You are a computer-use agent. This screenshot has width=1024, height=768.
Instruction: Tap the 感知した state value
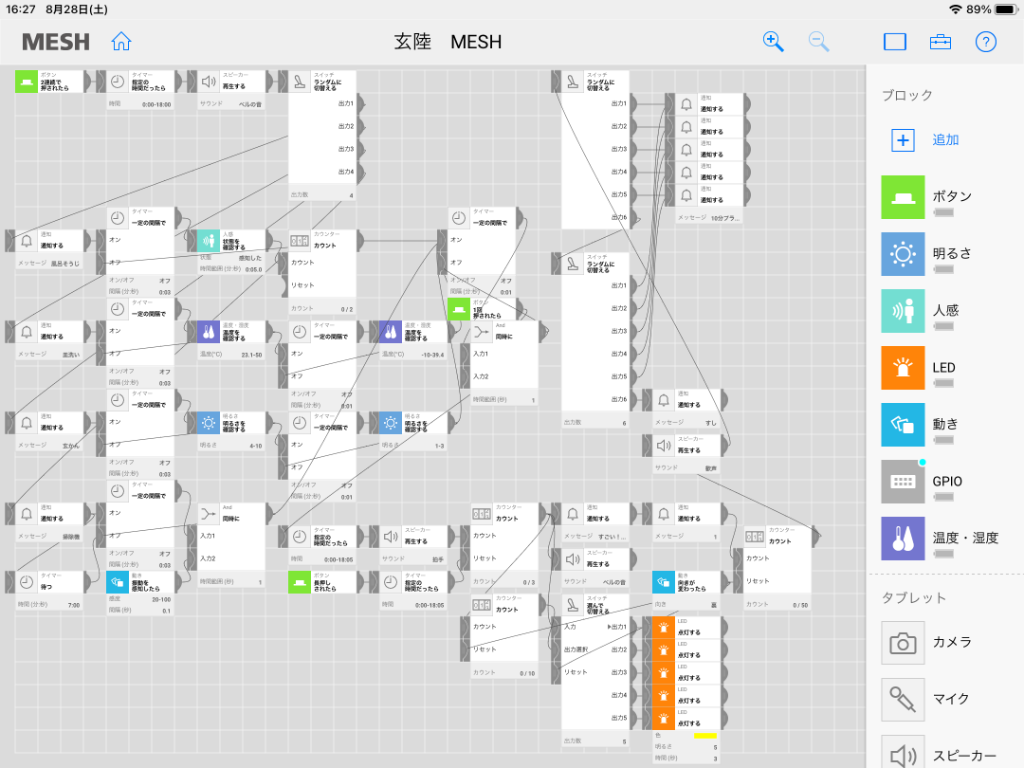[x=250, y=258]
